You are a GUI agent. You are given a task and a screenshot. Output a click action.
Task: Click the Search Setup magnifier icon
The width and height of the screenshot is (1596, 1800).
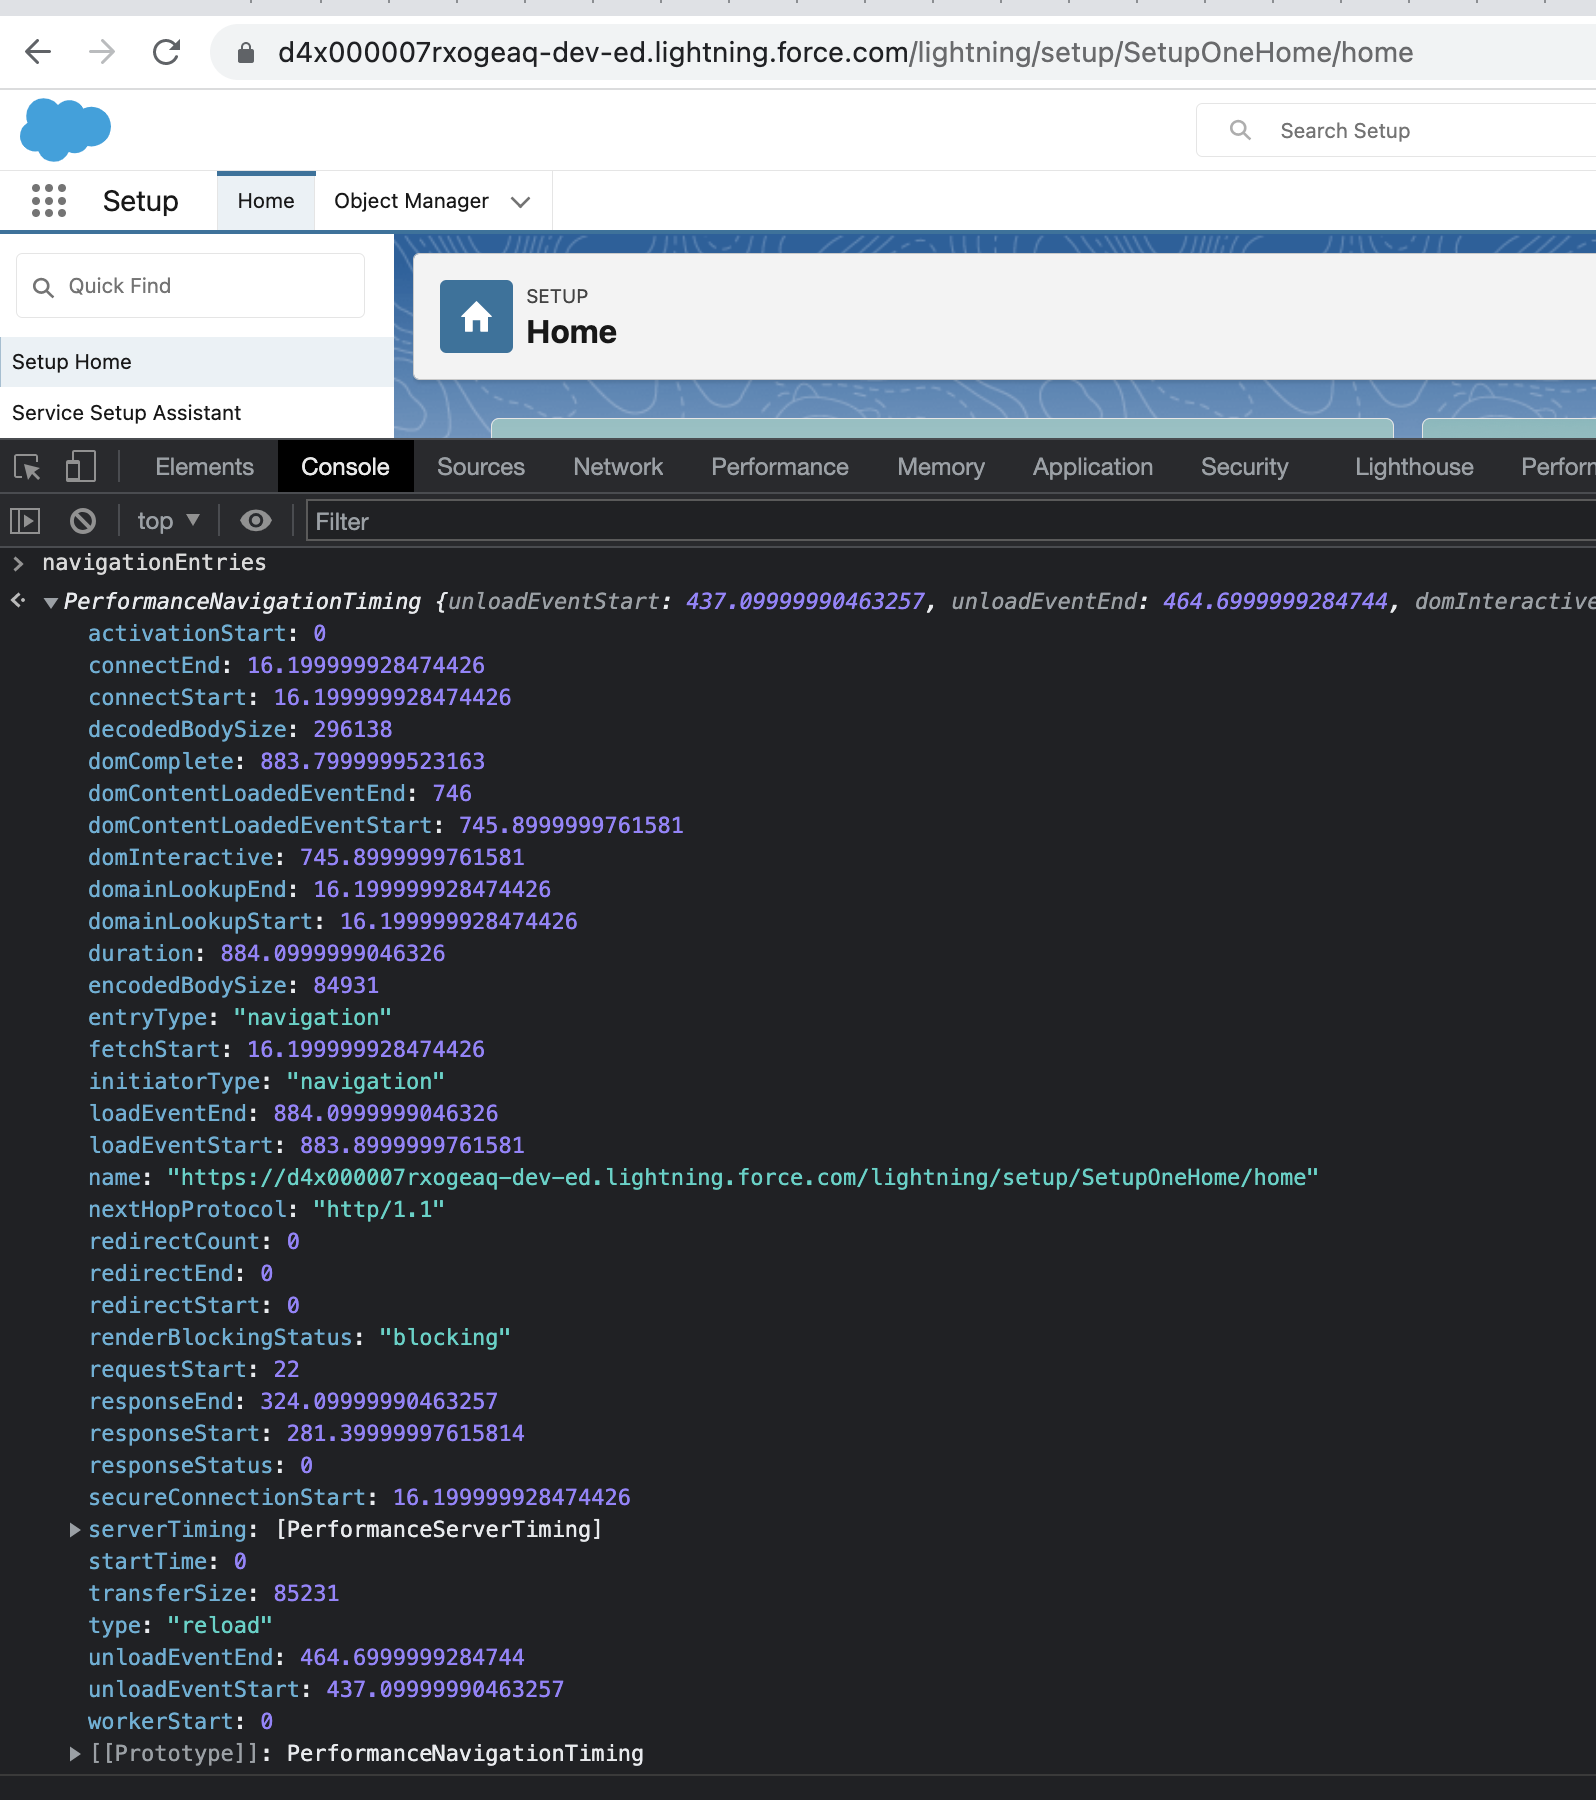pyautogui.click(x=1240, y=130)
